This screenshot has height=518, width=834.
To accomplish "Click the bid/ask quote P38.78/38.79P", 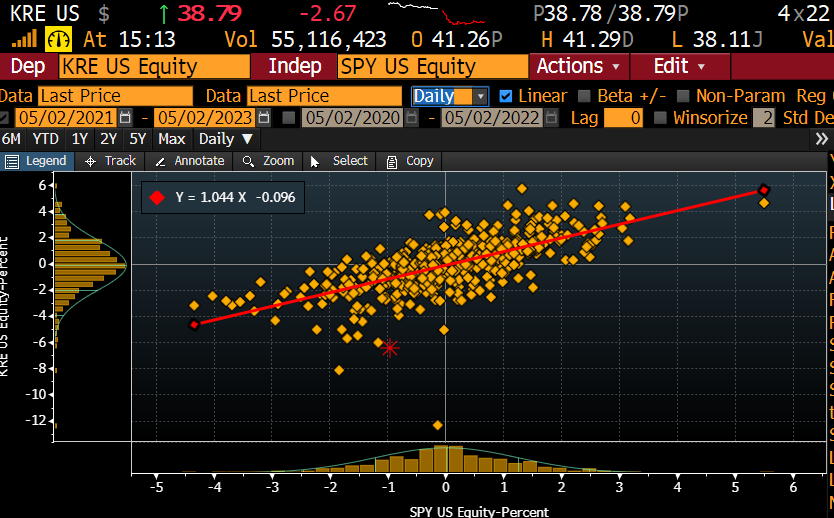I will [x=611, y=13].
